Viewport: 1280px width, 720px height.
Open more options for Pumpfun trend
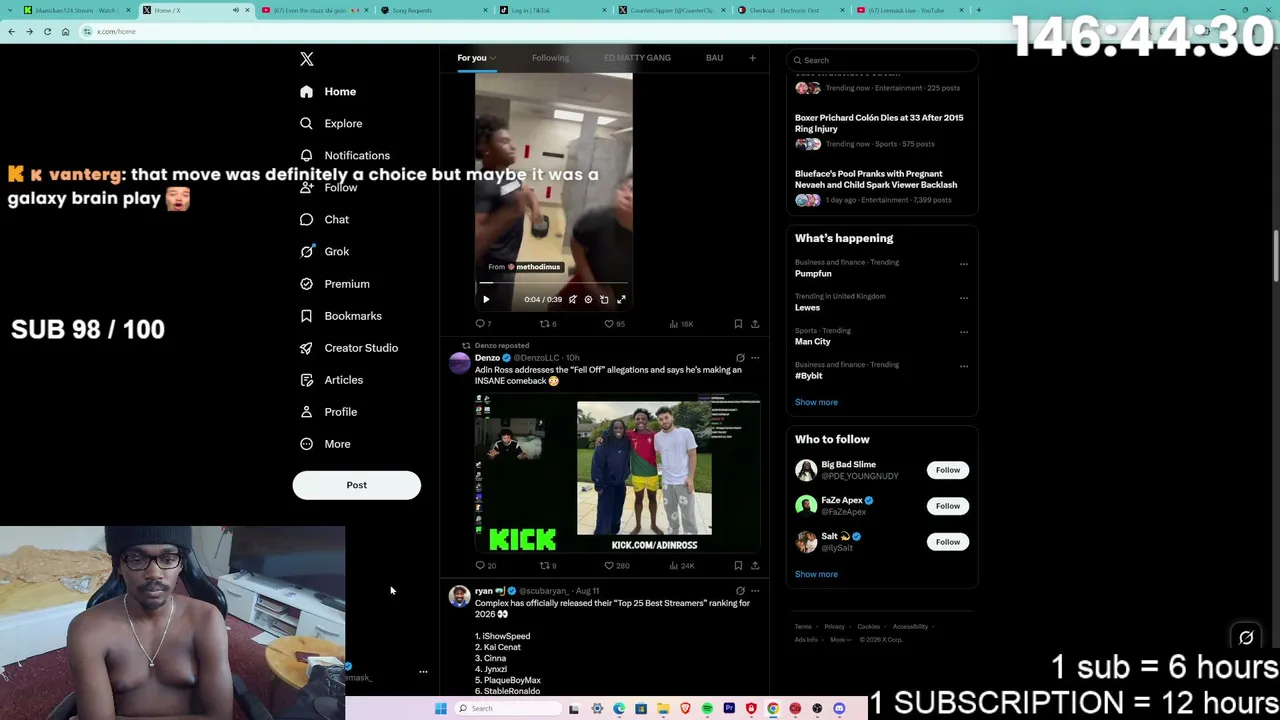(x=964, y=264)
